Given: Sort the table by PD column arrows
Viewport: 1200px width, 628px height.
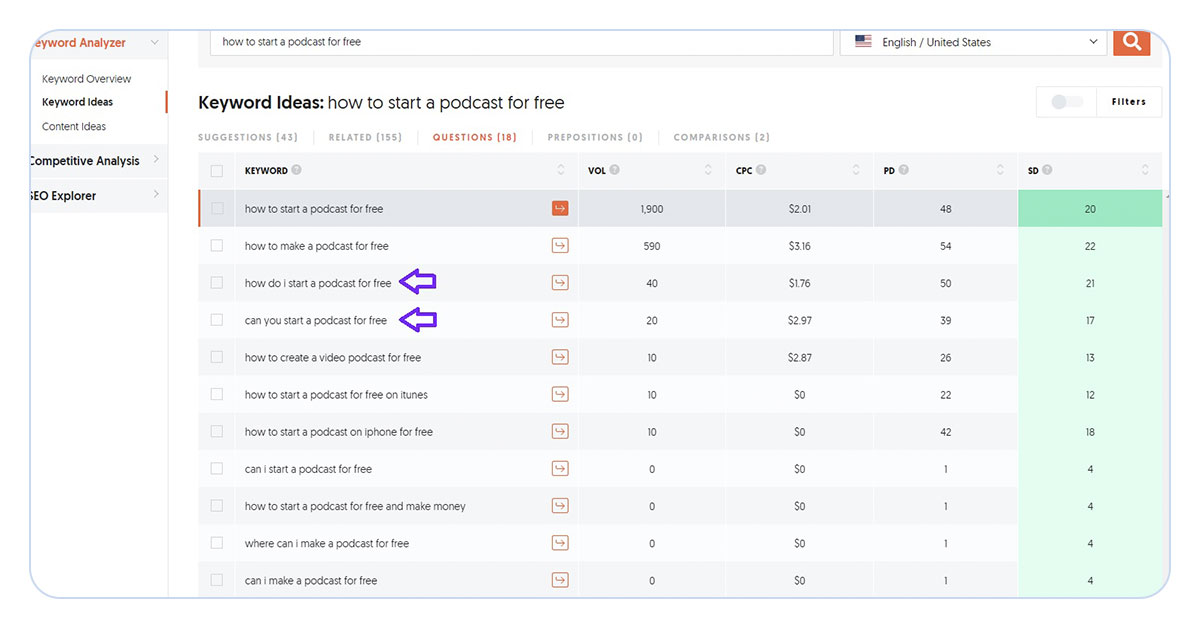Looking at the screenshot, I should pos(1000,171).
